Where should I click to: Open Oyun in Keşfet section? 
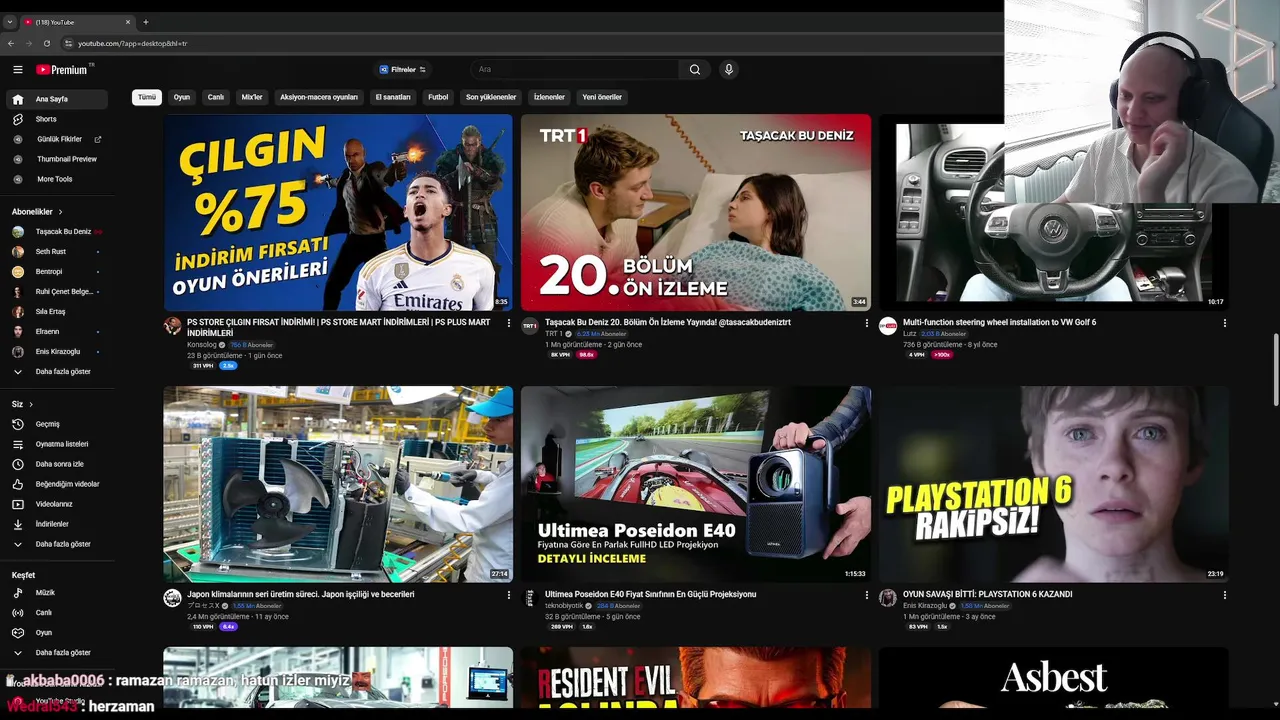(x=58, y=633)
